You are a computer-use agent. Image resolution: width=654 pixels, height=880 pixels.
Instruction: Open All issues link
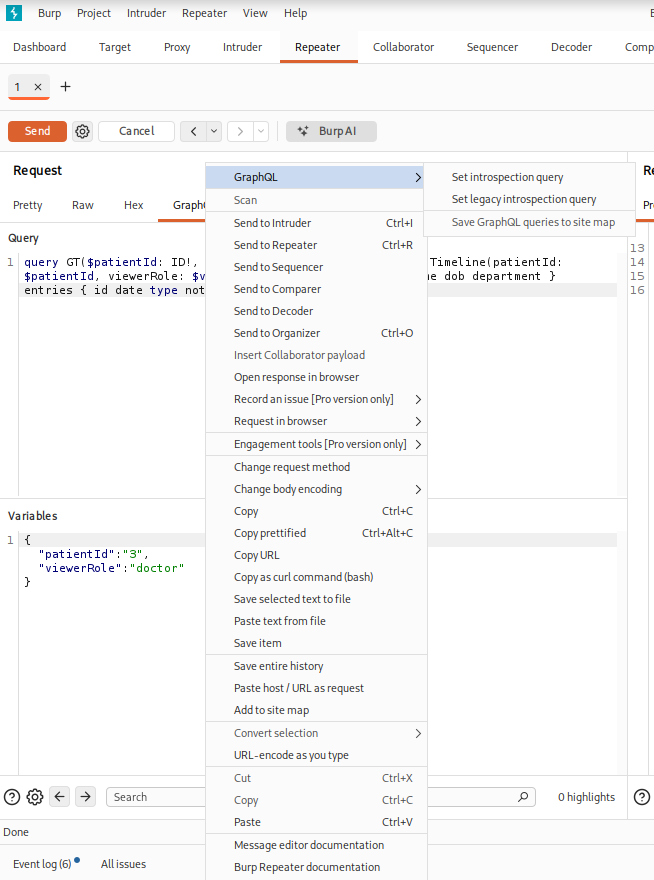pos(124,864)
